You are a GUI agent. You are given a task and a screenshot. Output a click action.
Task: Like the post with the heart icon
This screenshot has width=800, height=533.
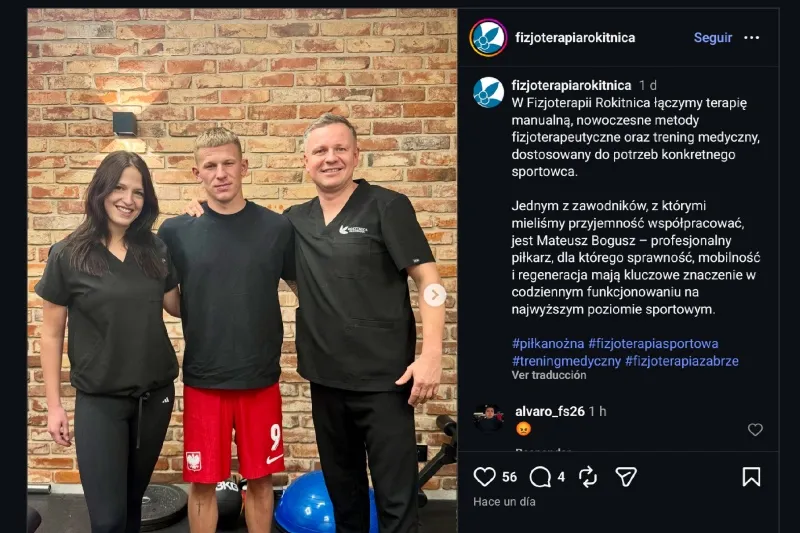pos(484,477)
